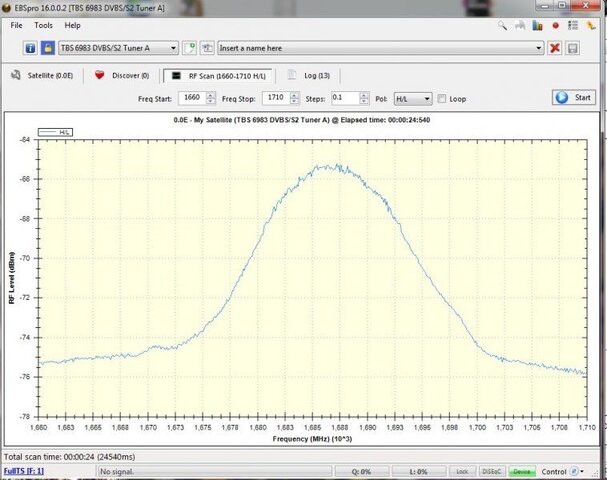Increase Freq Stop using up arrow
607x480 pixels.
point(294,95)
